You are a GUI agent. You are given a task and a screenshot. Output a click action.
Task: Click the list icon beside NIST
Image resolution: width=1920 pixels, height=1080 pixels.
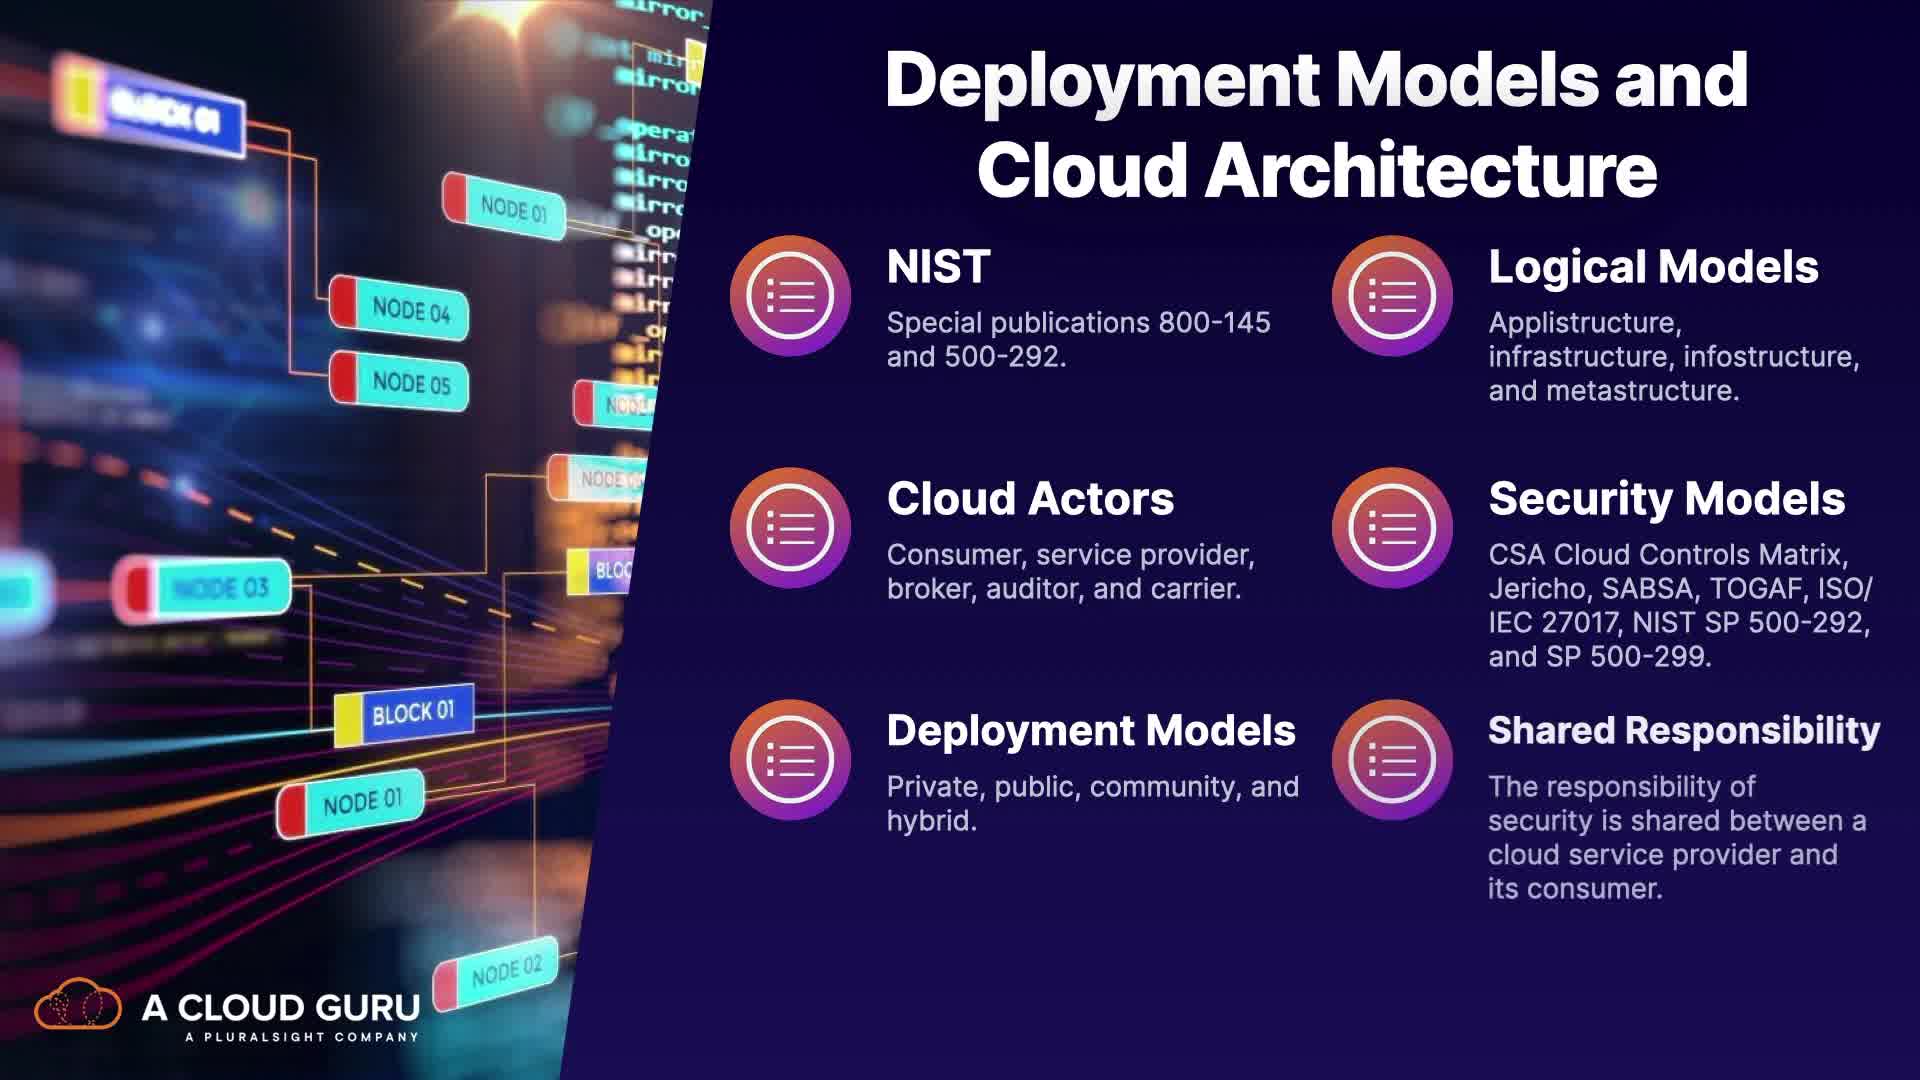(x=790, y=296)
